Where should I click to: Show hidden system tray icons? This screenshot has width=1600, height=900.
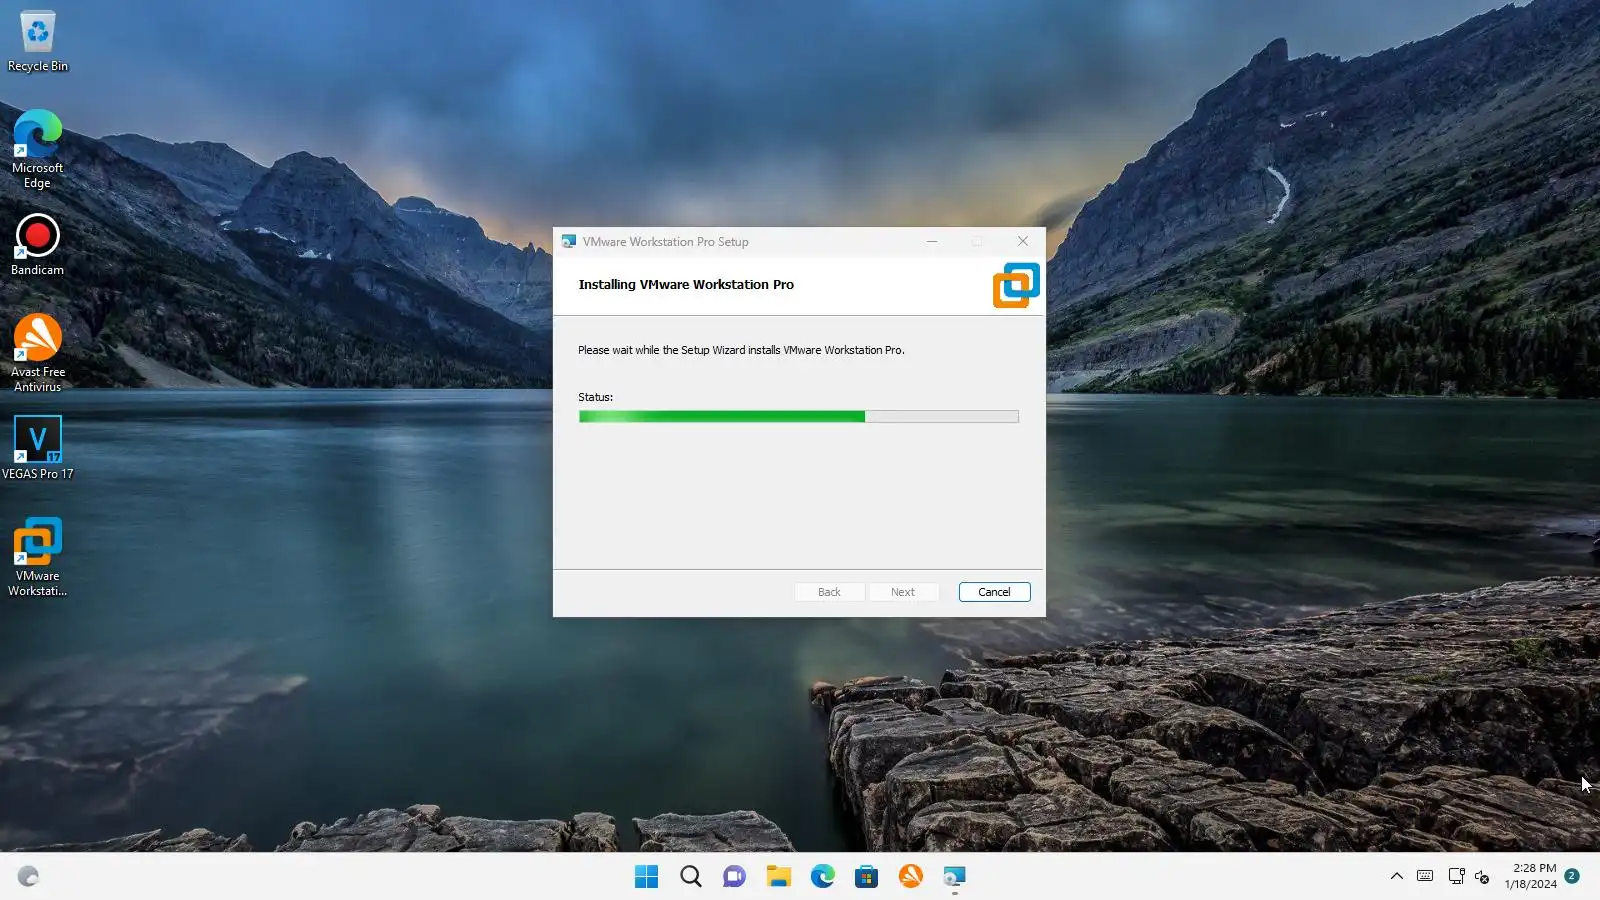point(1397,876)
